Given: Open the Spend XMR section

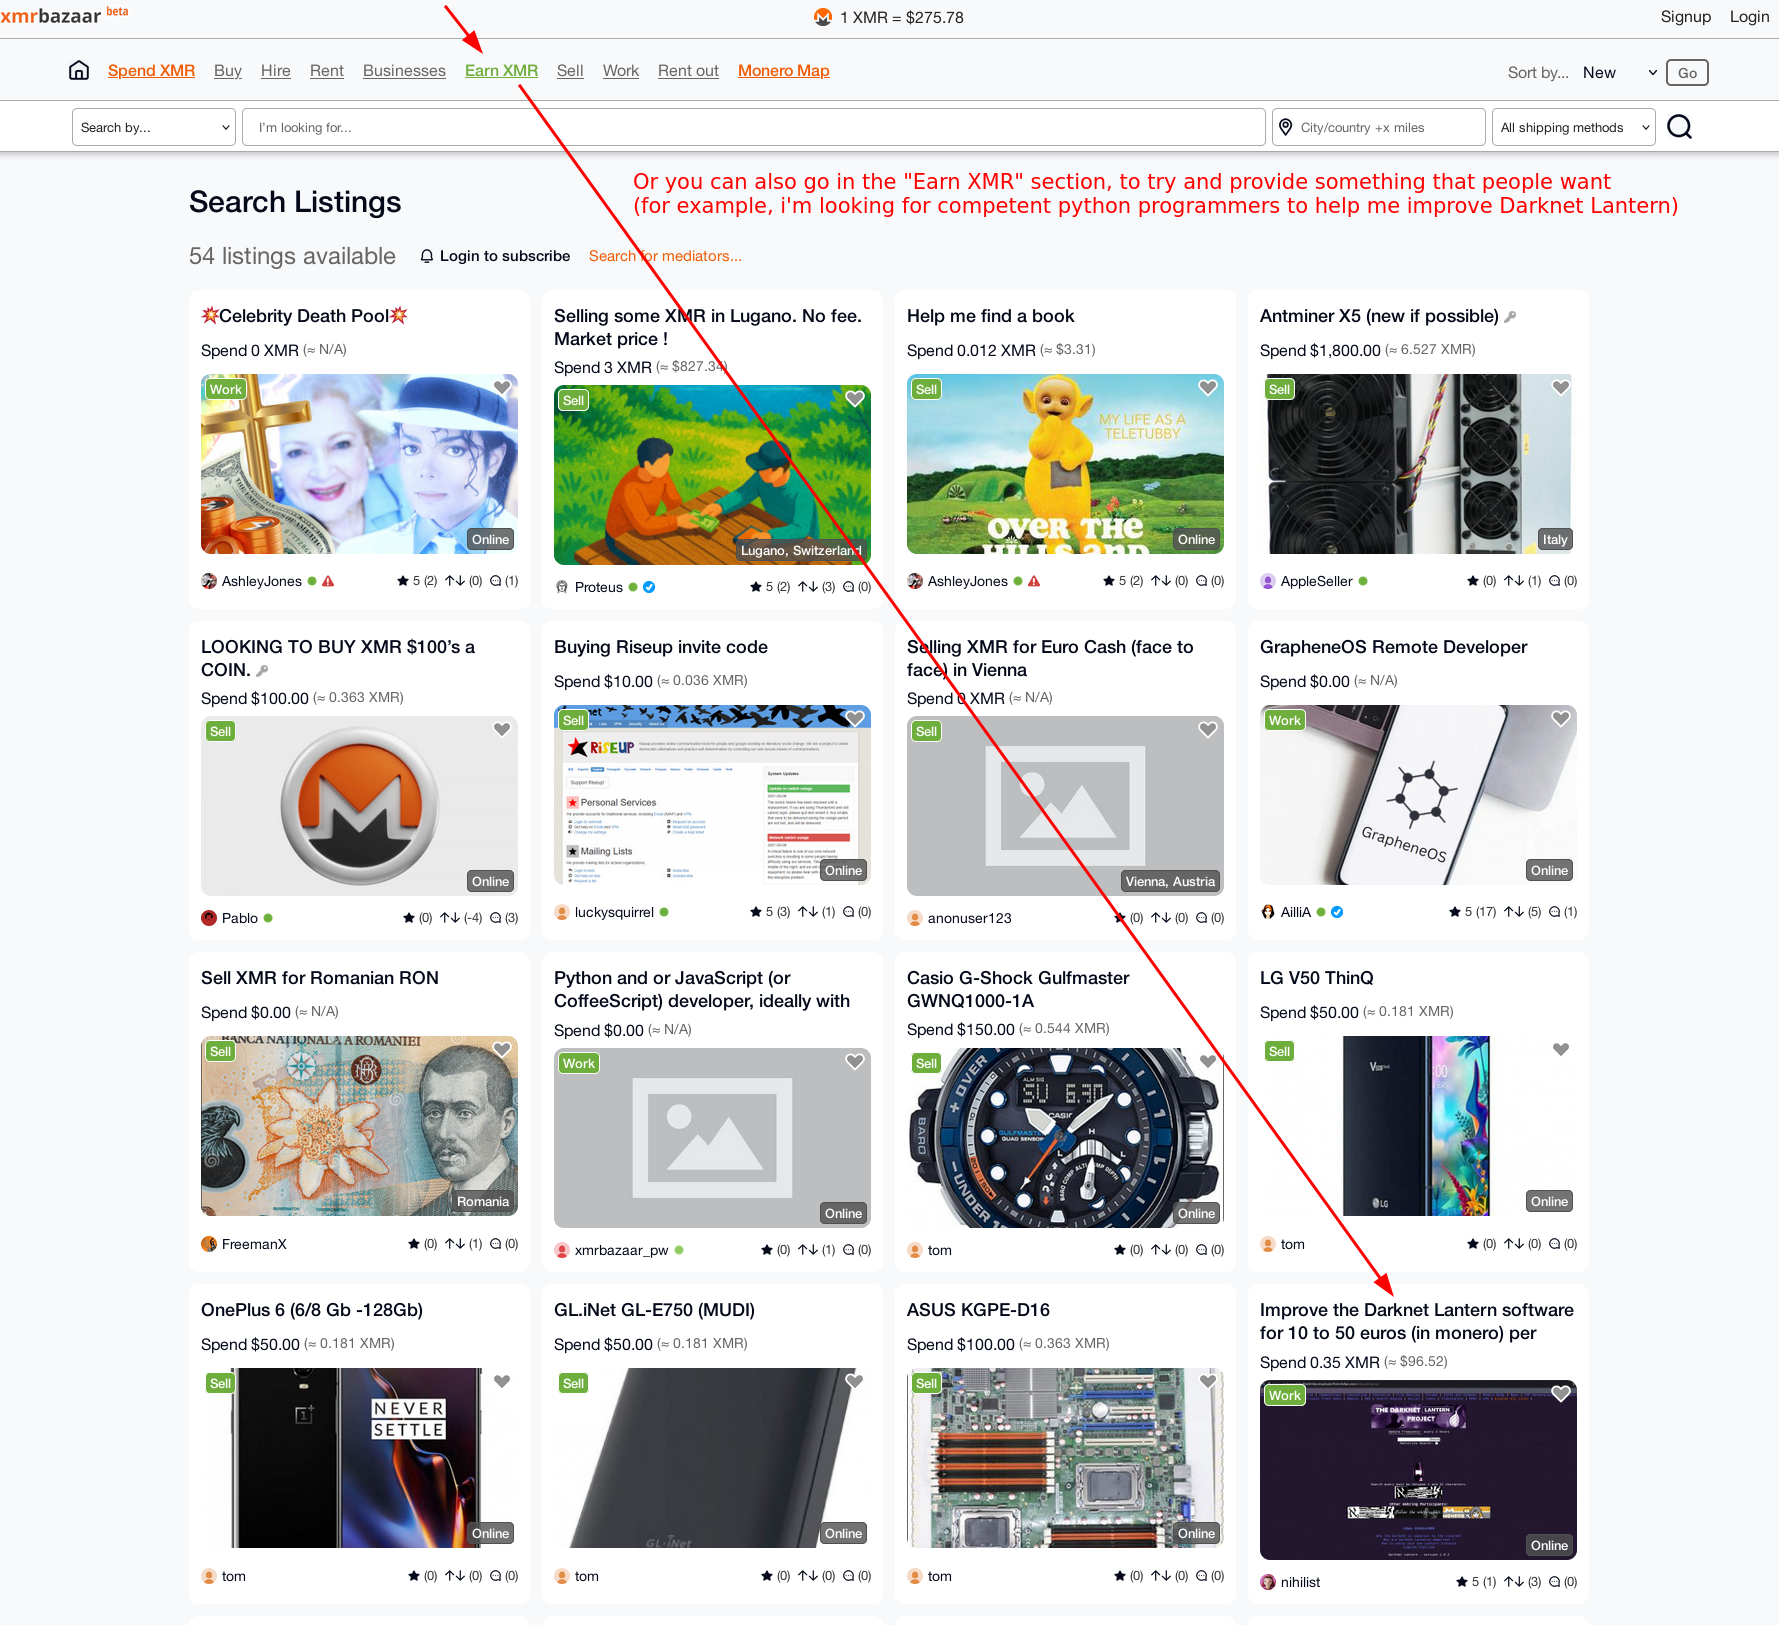Looking at the screenshot, I should click(x=151, y=70).
